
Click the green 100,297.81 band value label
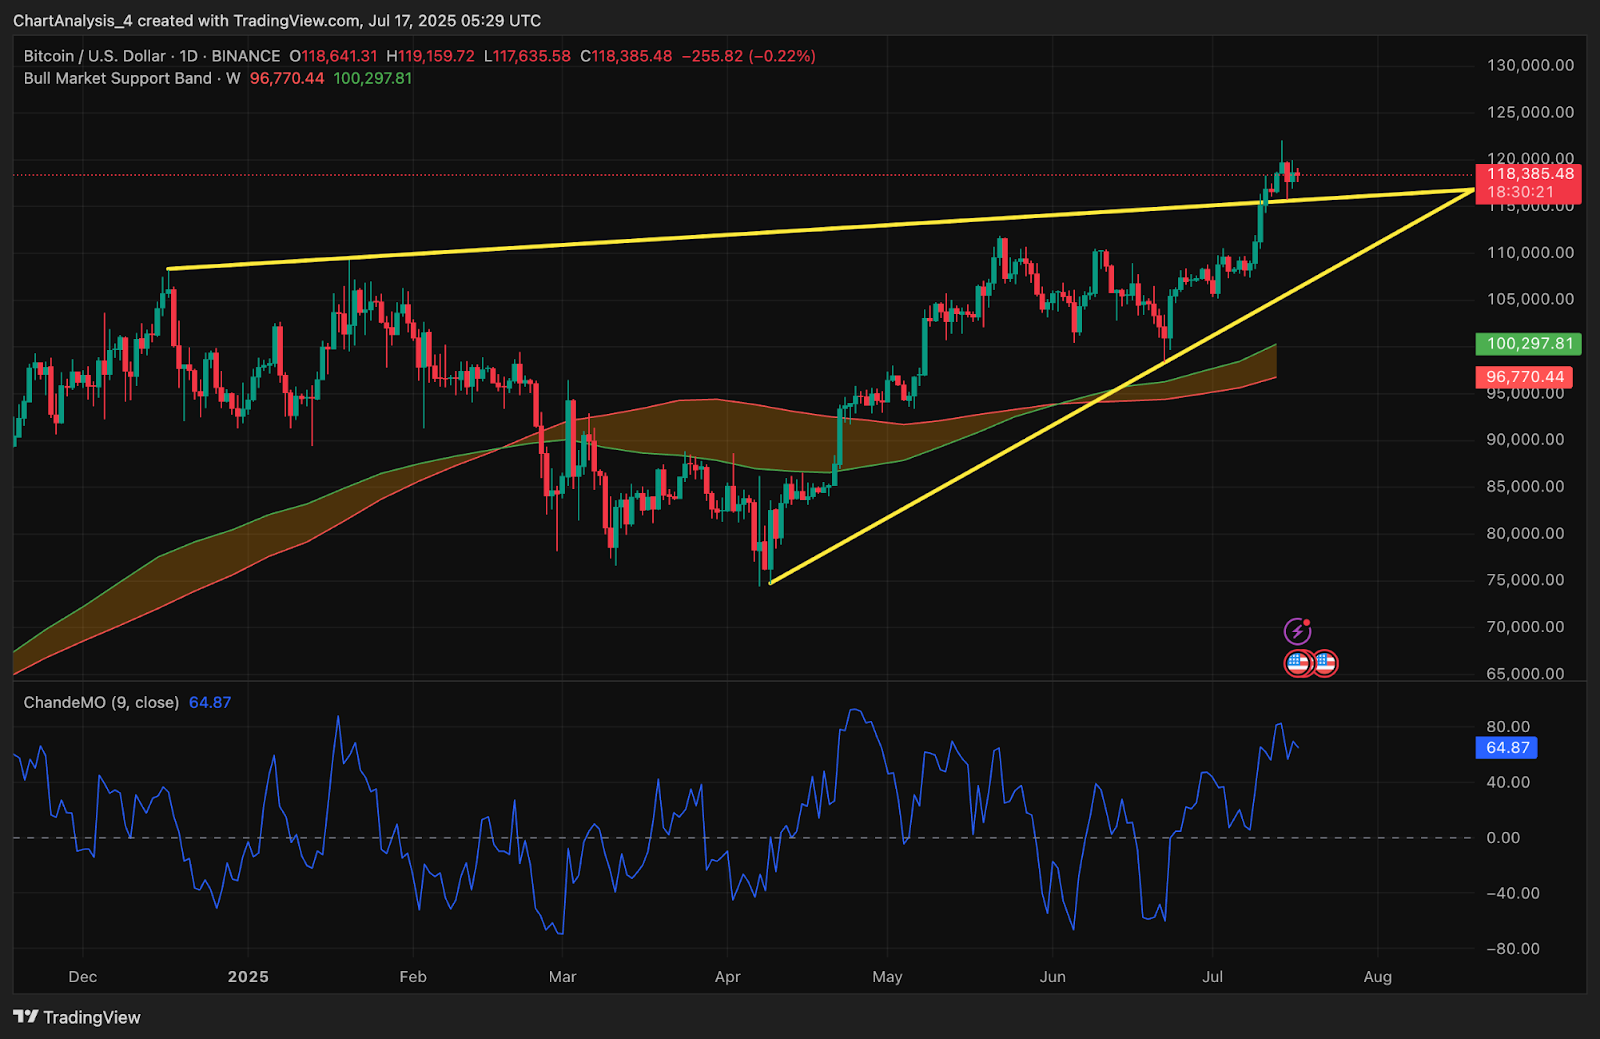1529,343
